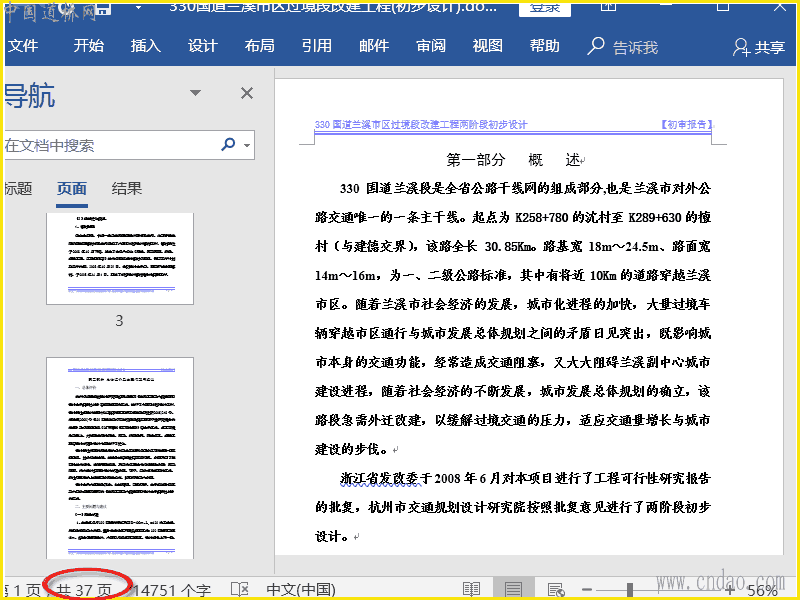The height and width of the screenshot is (600, 800).
Task: Switch to Read Mode view
Action: [471, 590]
